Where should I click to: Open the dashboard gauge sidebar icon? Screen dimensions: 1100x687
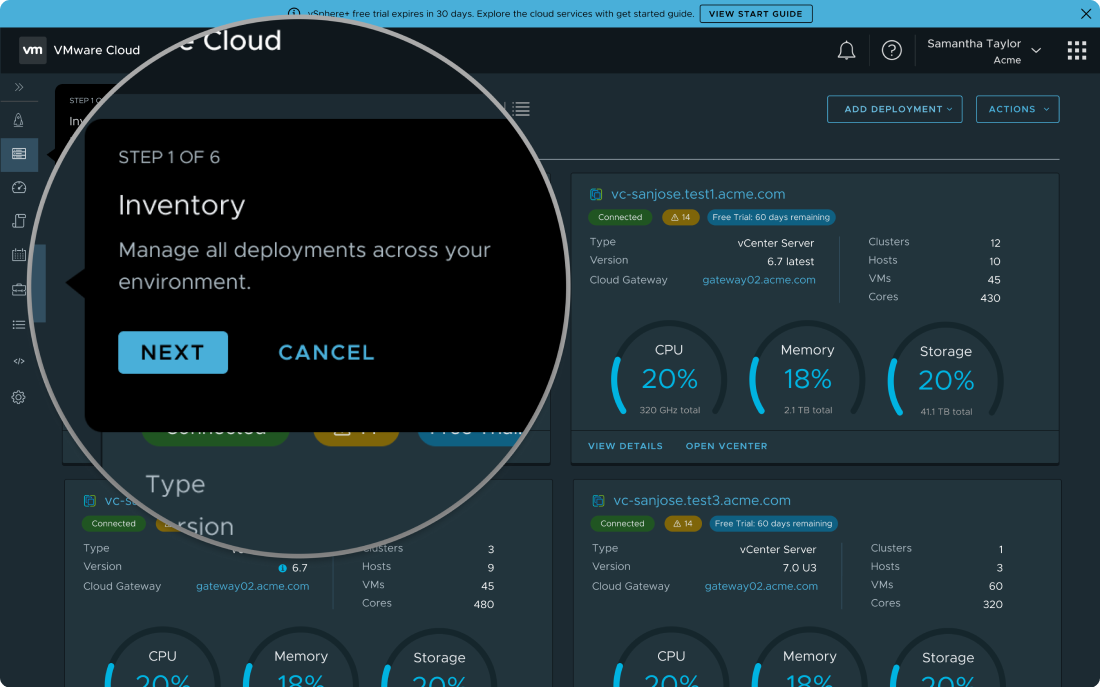(19, 187)
